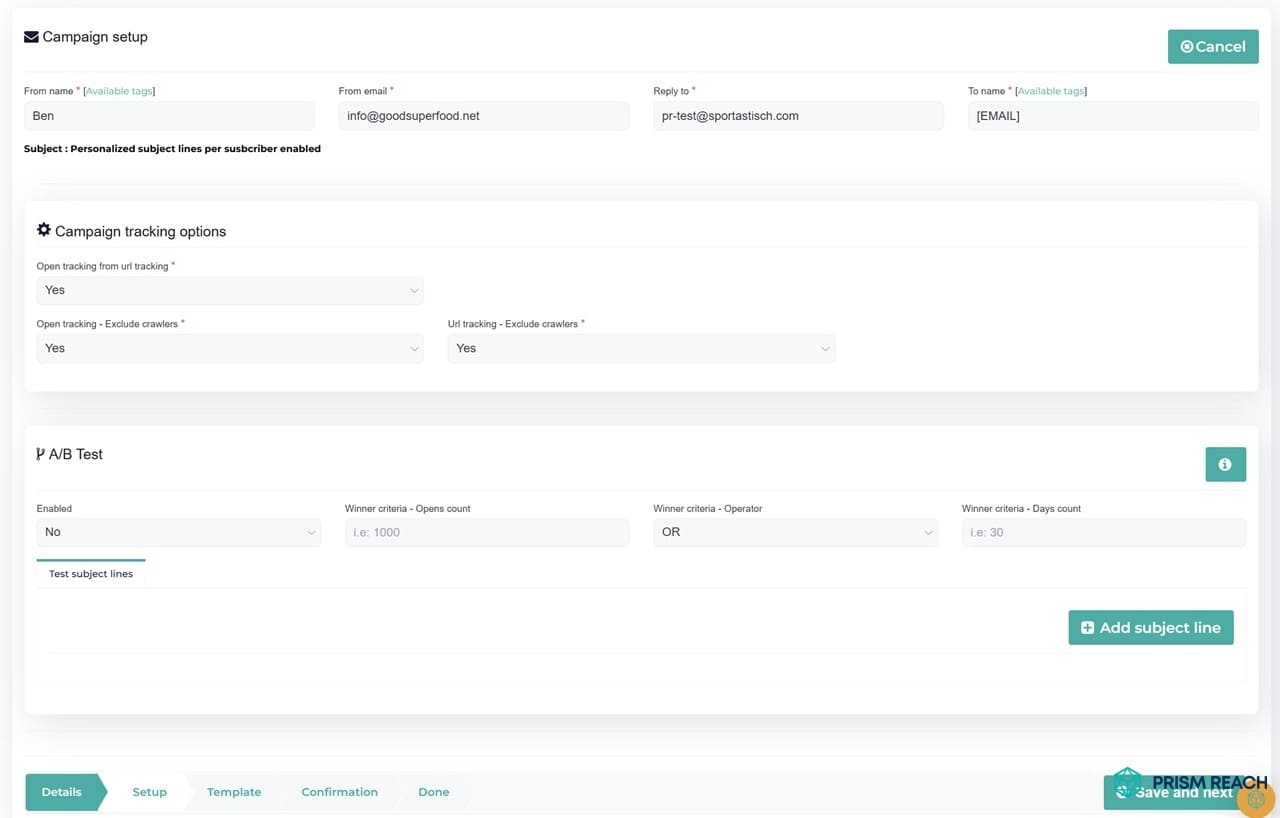
Task: Switch to Test subject lines tab
Action: pos(91,574)
